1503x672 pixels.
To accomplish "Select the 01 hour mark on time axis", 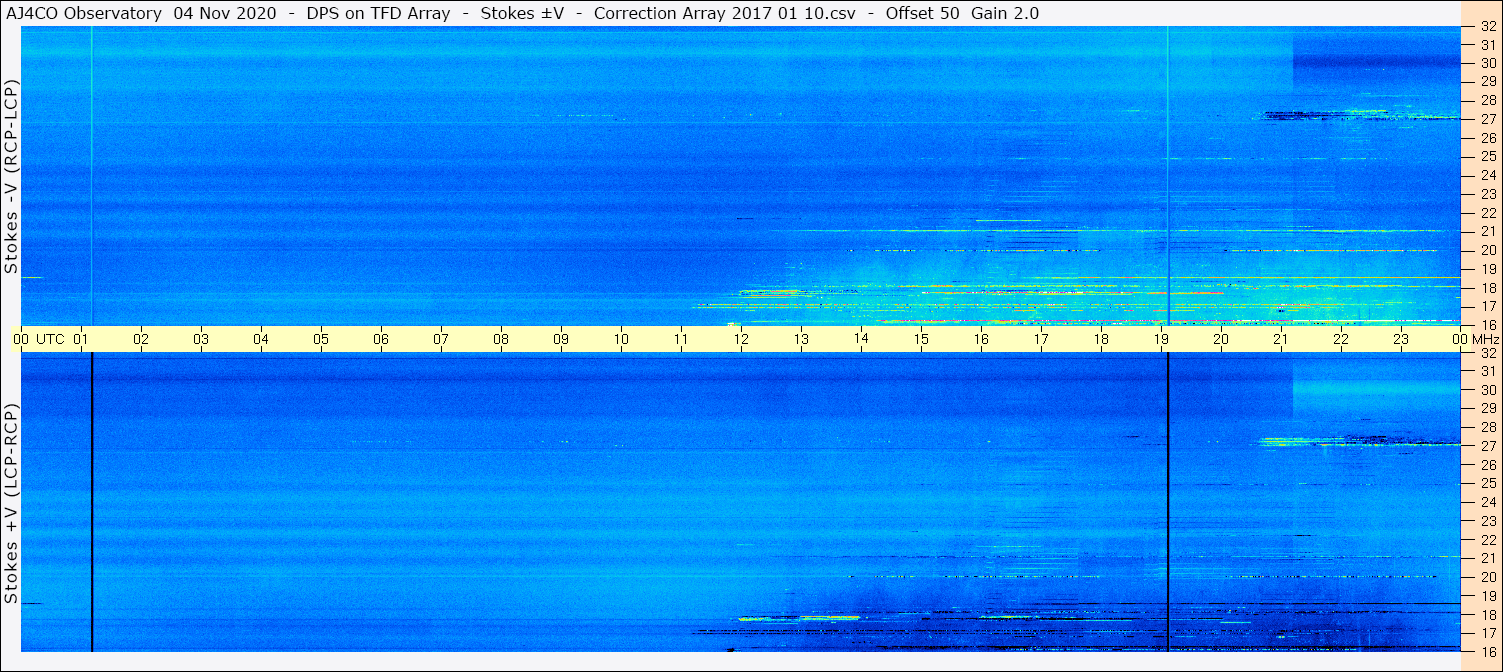I will [82, 339].
